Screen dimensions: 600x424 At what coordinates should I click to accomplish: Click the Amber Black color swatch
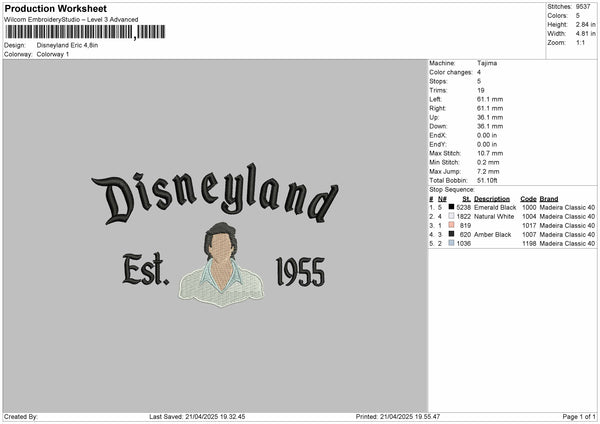pyautogui.click(x=451, y=234)
